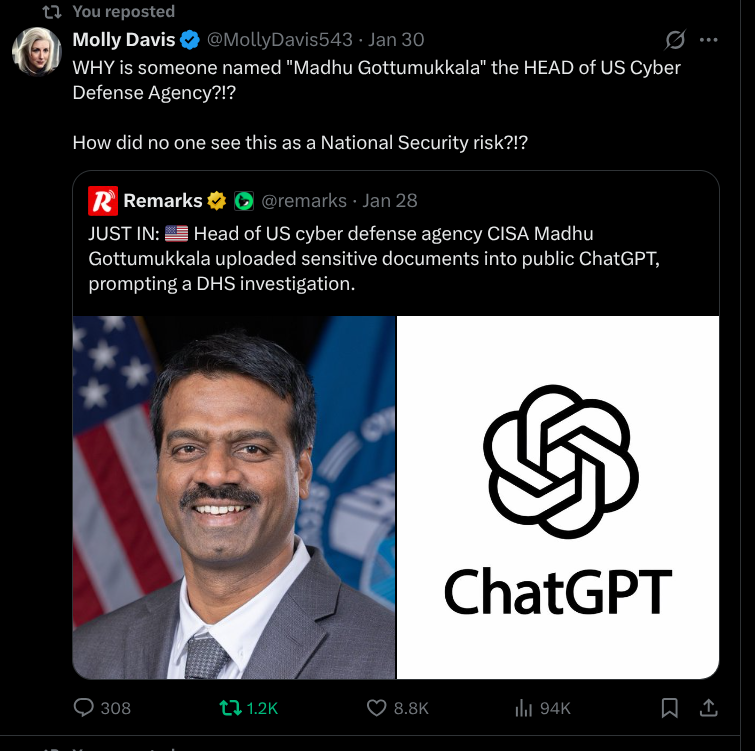Screen dimensions: 755x751
Task: Click Molly Davis's blue verified badge
Action: click(x=190, y=40)
